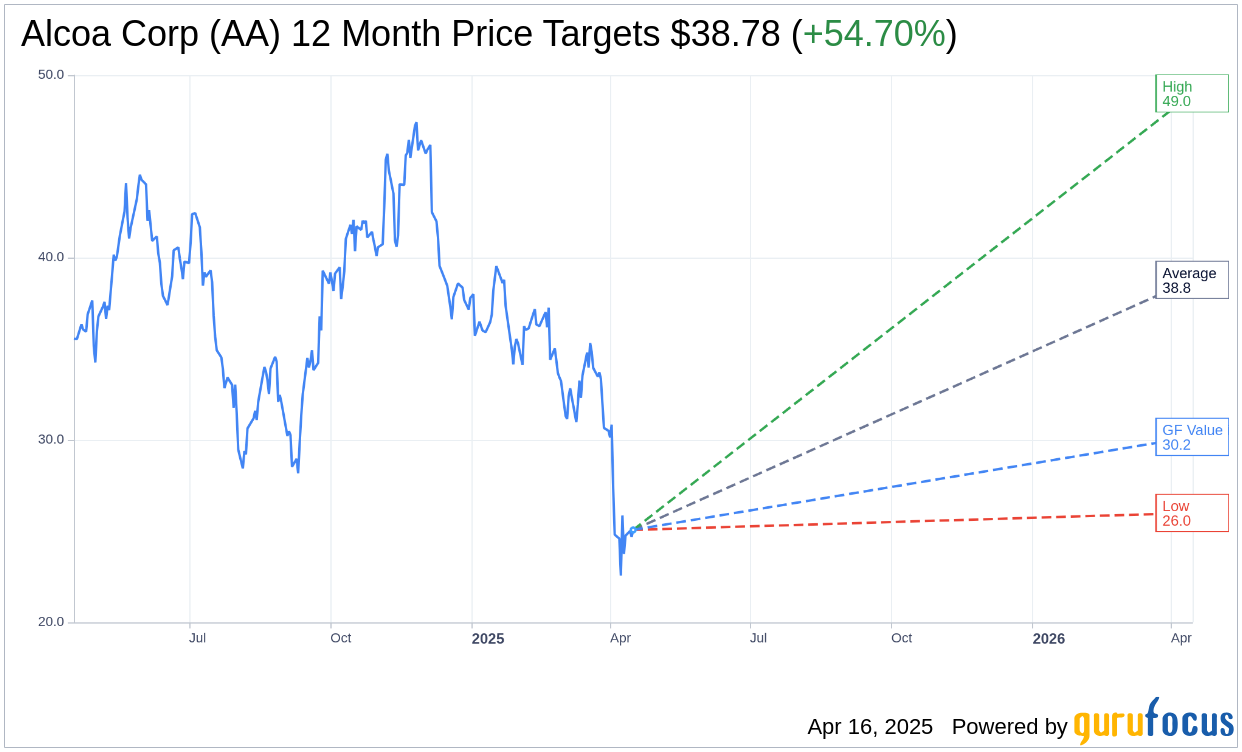Click the green dashed High projection line

coord(900,320)
